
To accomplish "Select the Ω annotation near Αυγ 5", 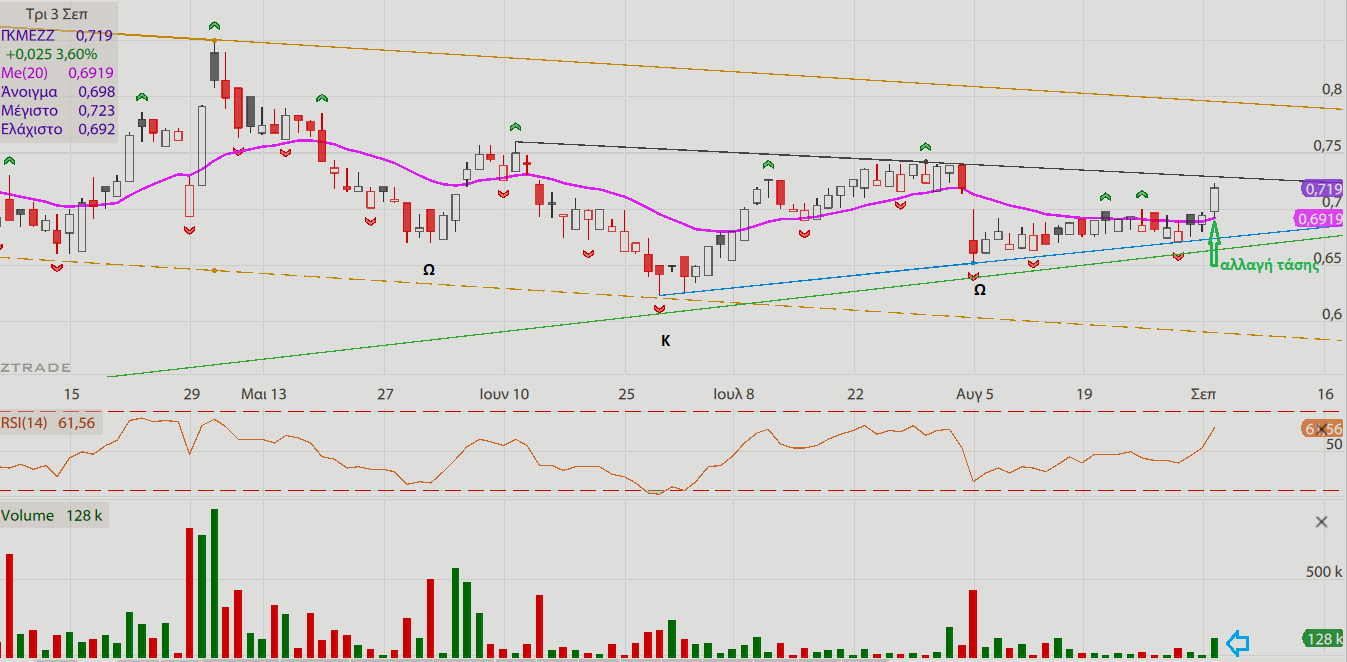I will 980,290.
